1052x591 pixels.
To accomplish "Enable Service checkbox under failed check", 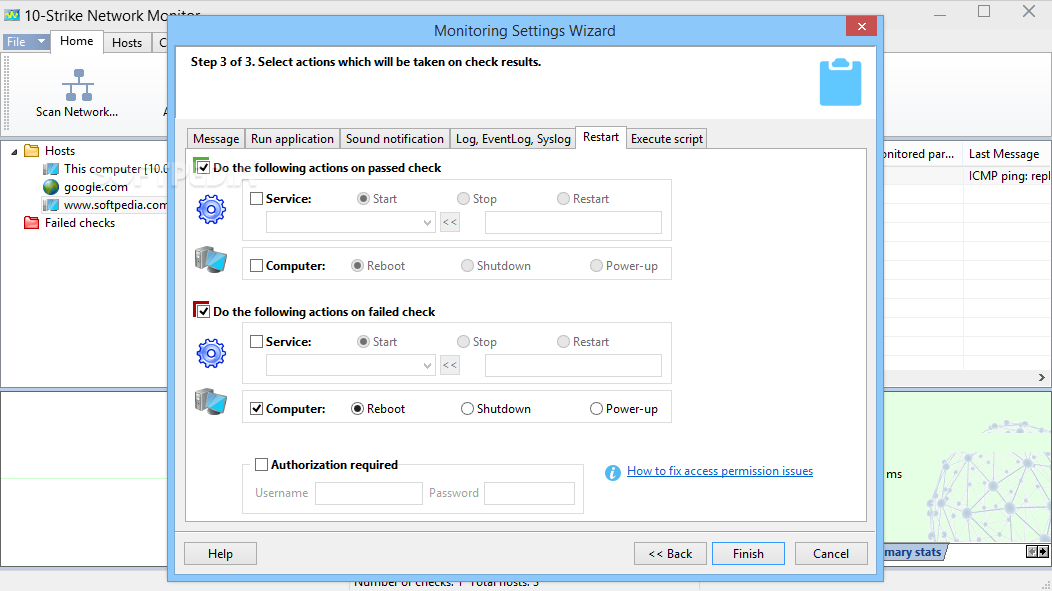I will coord(256,341).
